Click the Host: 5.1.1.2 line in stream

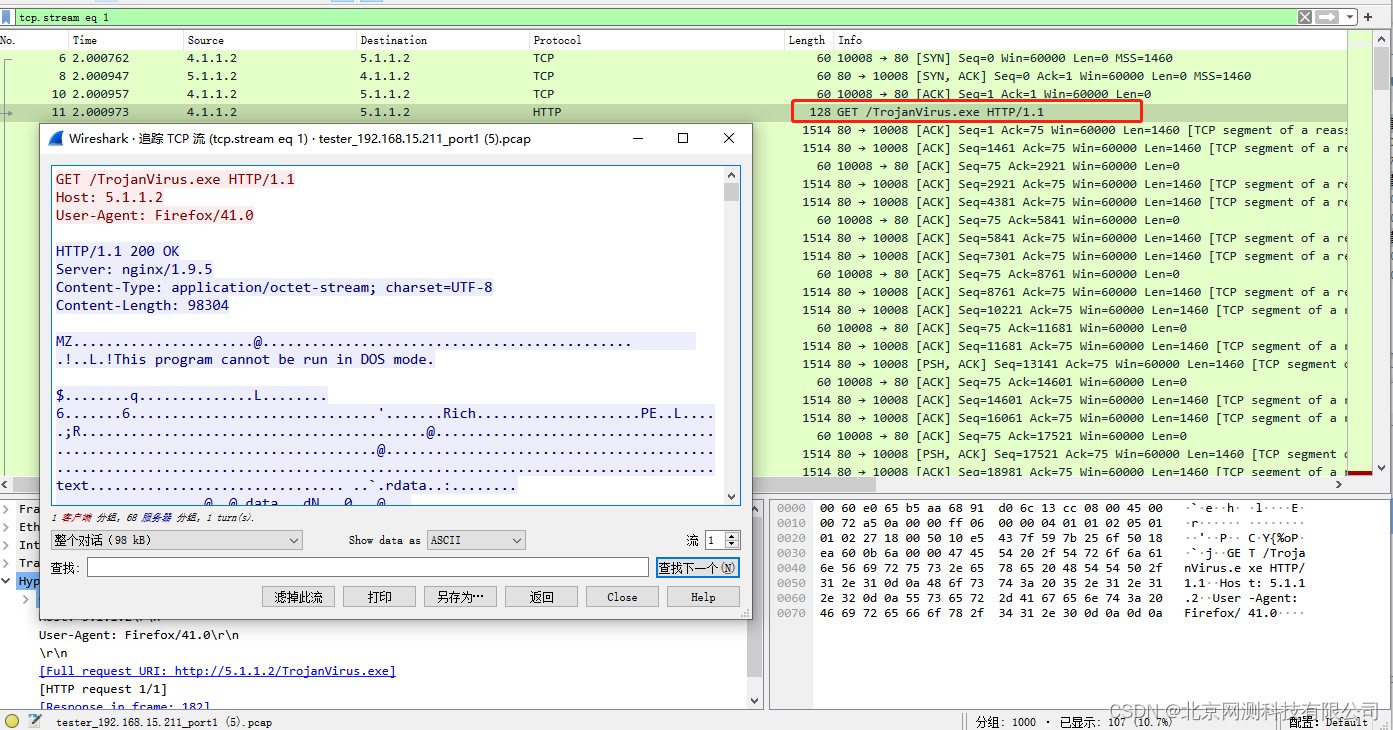click(109, 197)
